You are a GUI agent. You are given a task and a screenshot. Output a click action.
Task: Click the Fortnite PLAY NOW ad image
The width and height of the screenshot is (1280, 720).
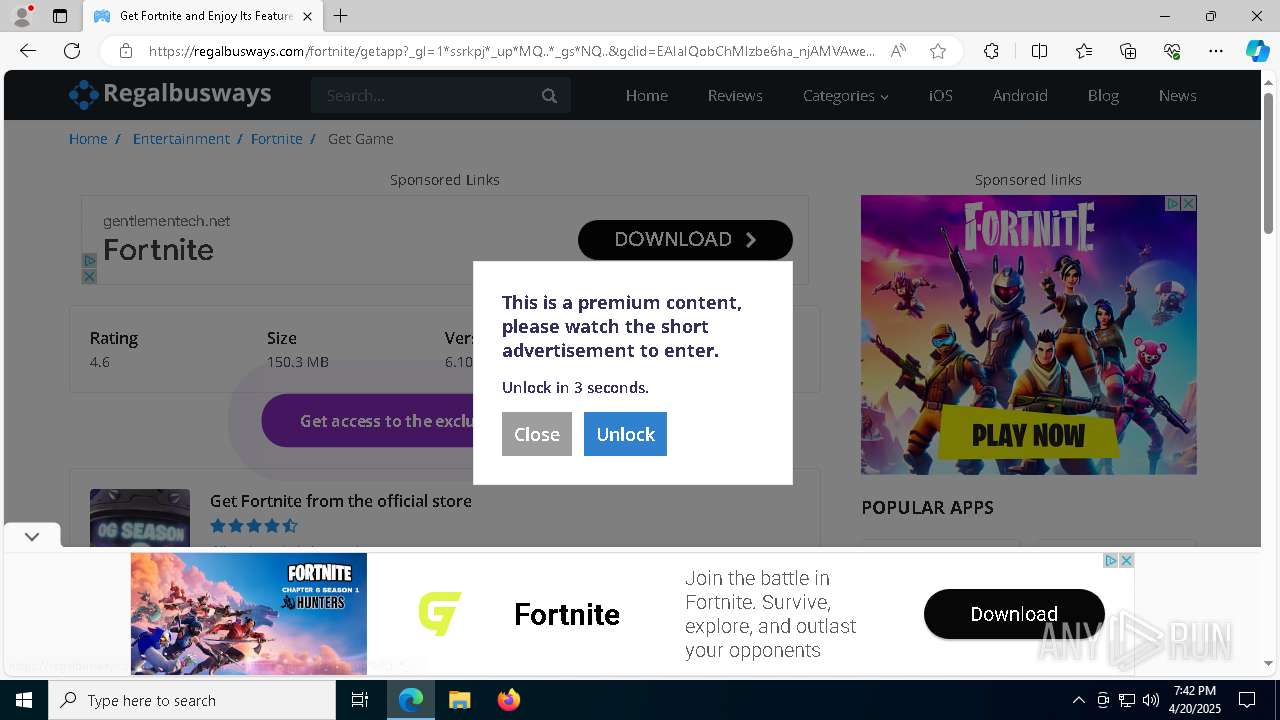click(1028, 335)
